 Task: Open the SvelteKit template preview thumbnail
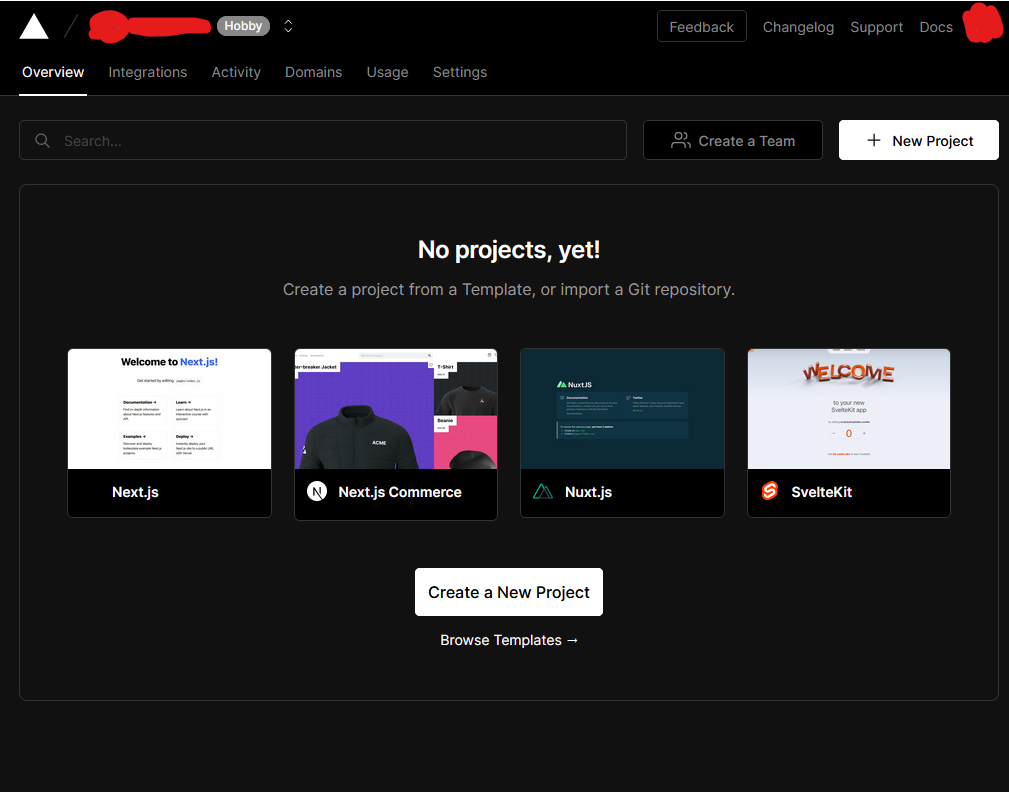pos(849,409)
